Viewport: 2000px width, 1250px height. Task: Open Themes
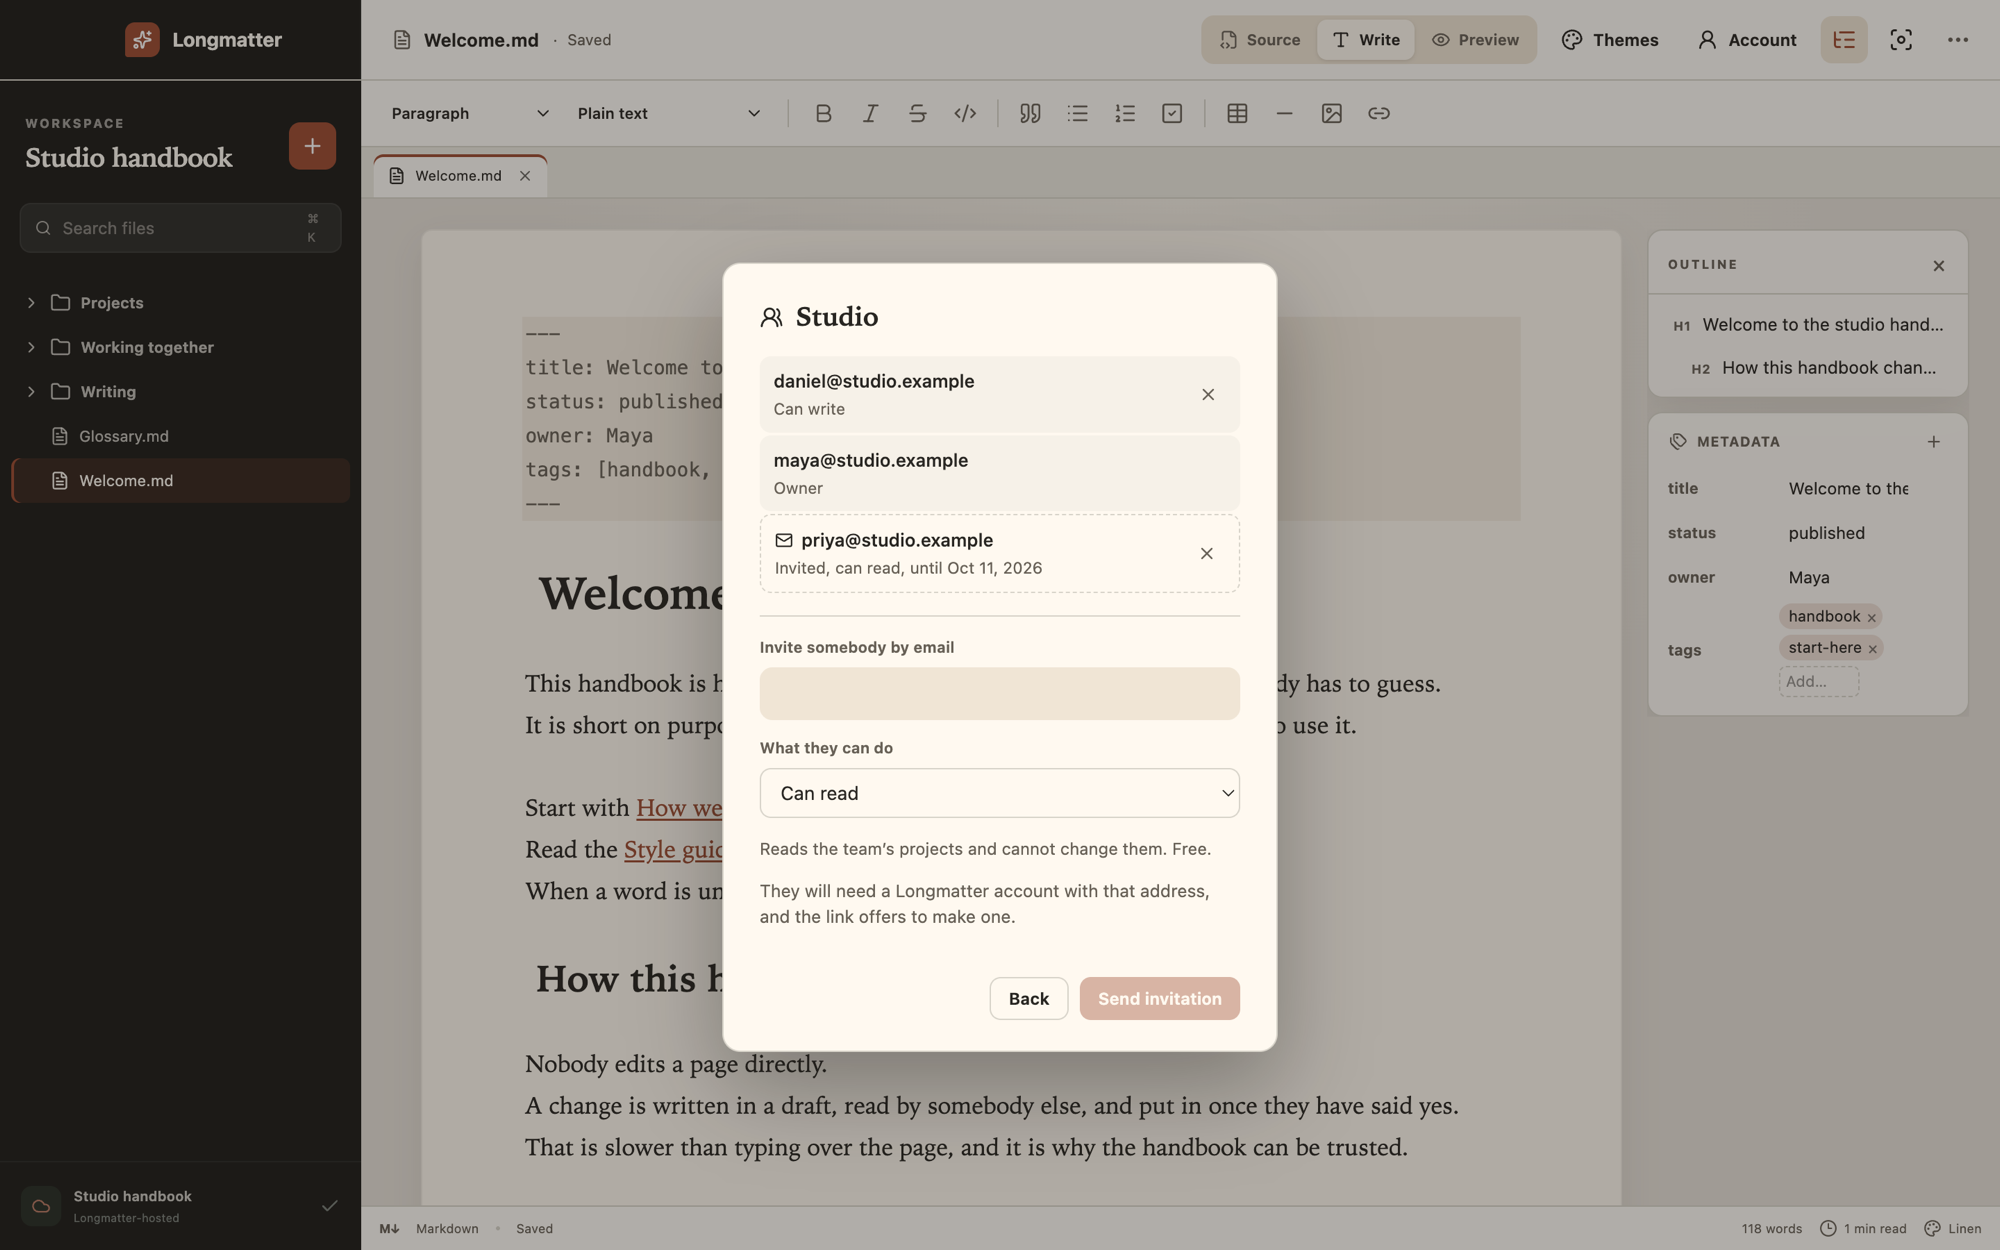1610,40
